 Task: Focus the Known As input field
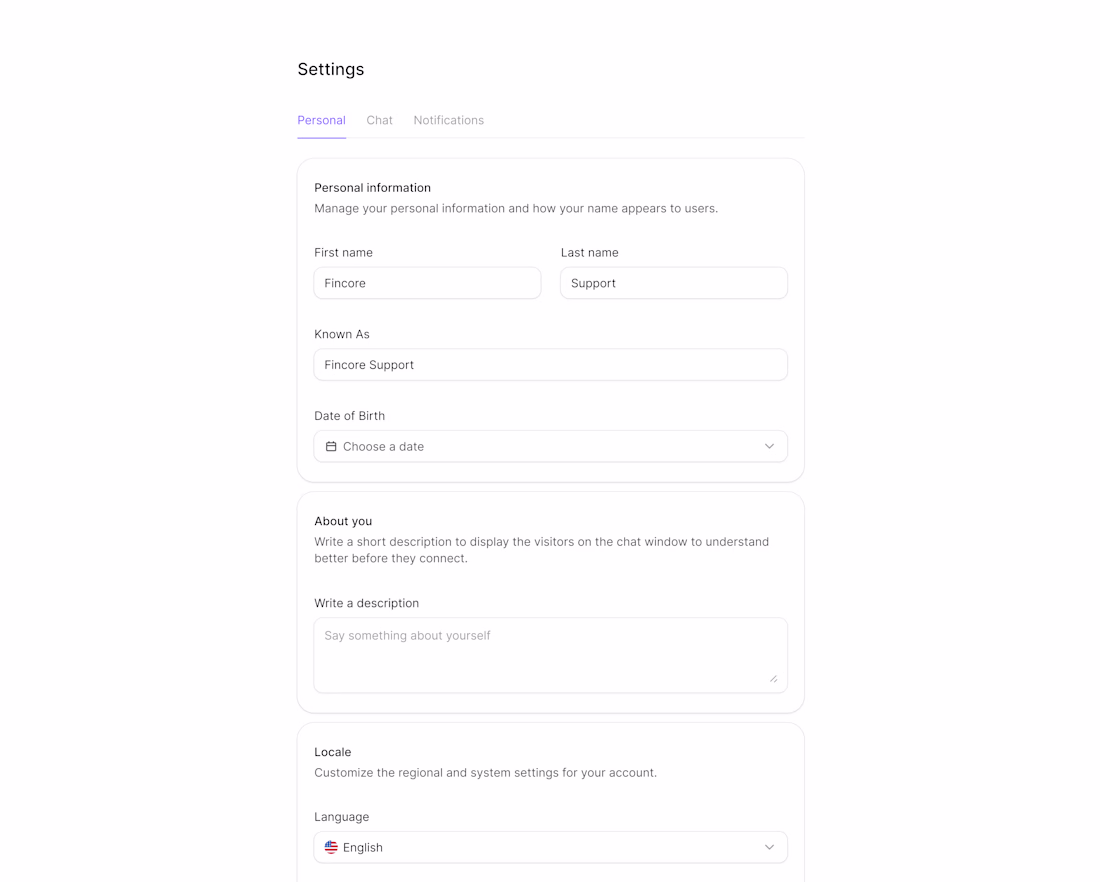pyautogui.click(x=550, y=365)
